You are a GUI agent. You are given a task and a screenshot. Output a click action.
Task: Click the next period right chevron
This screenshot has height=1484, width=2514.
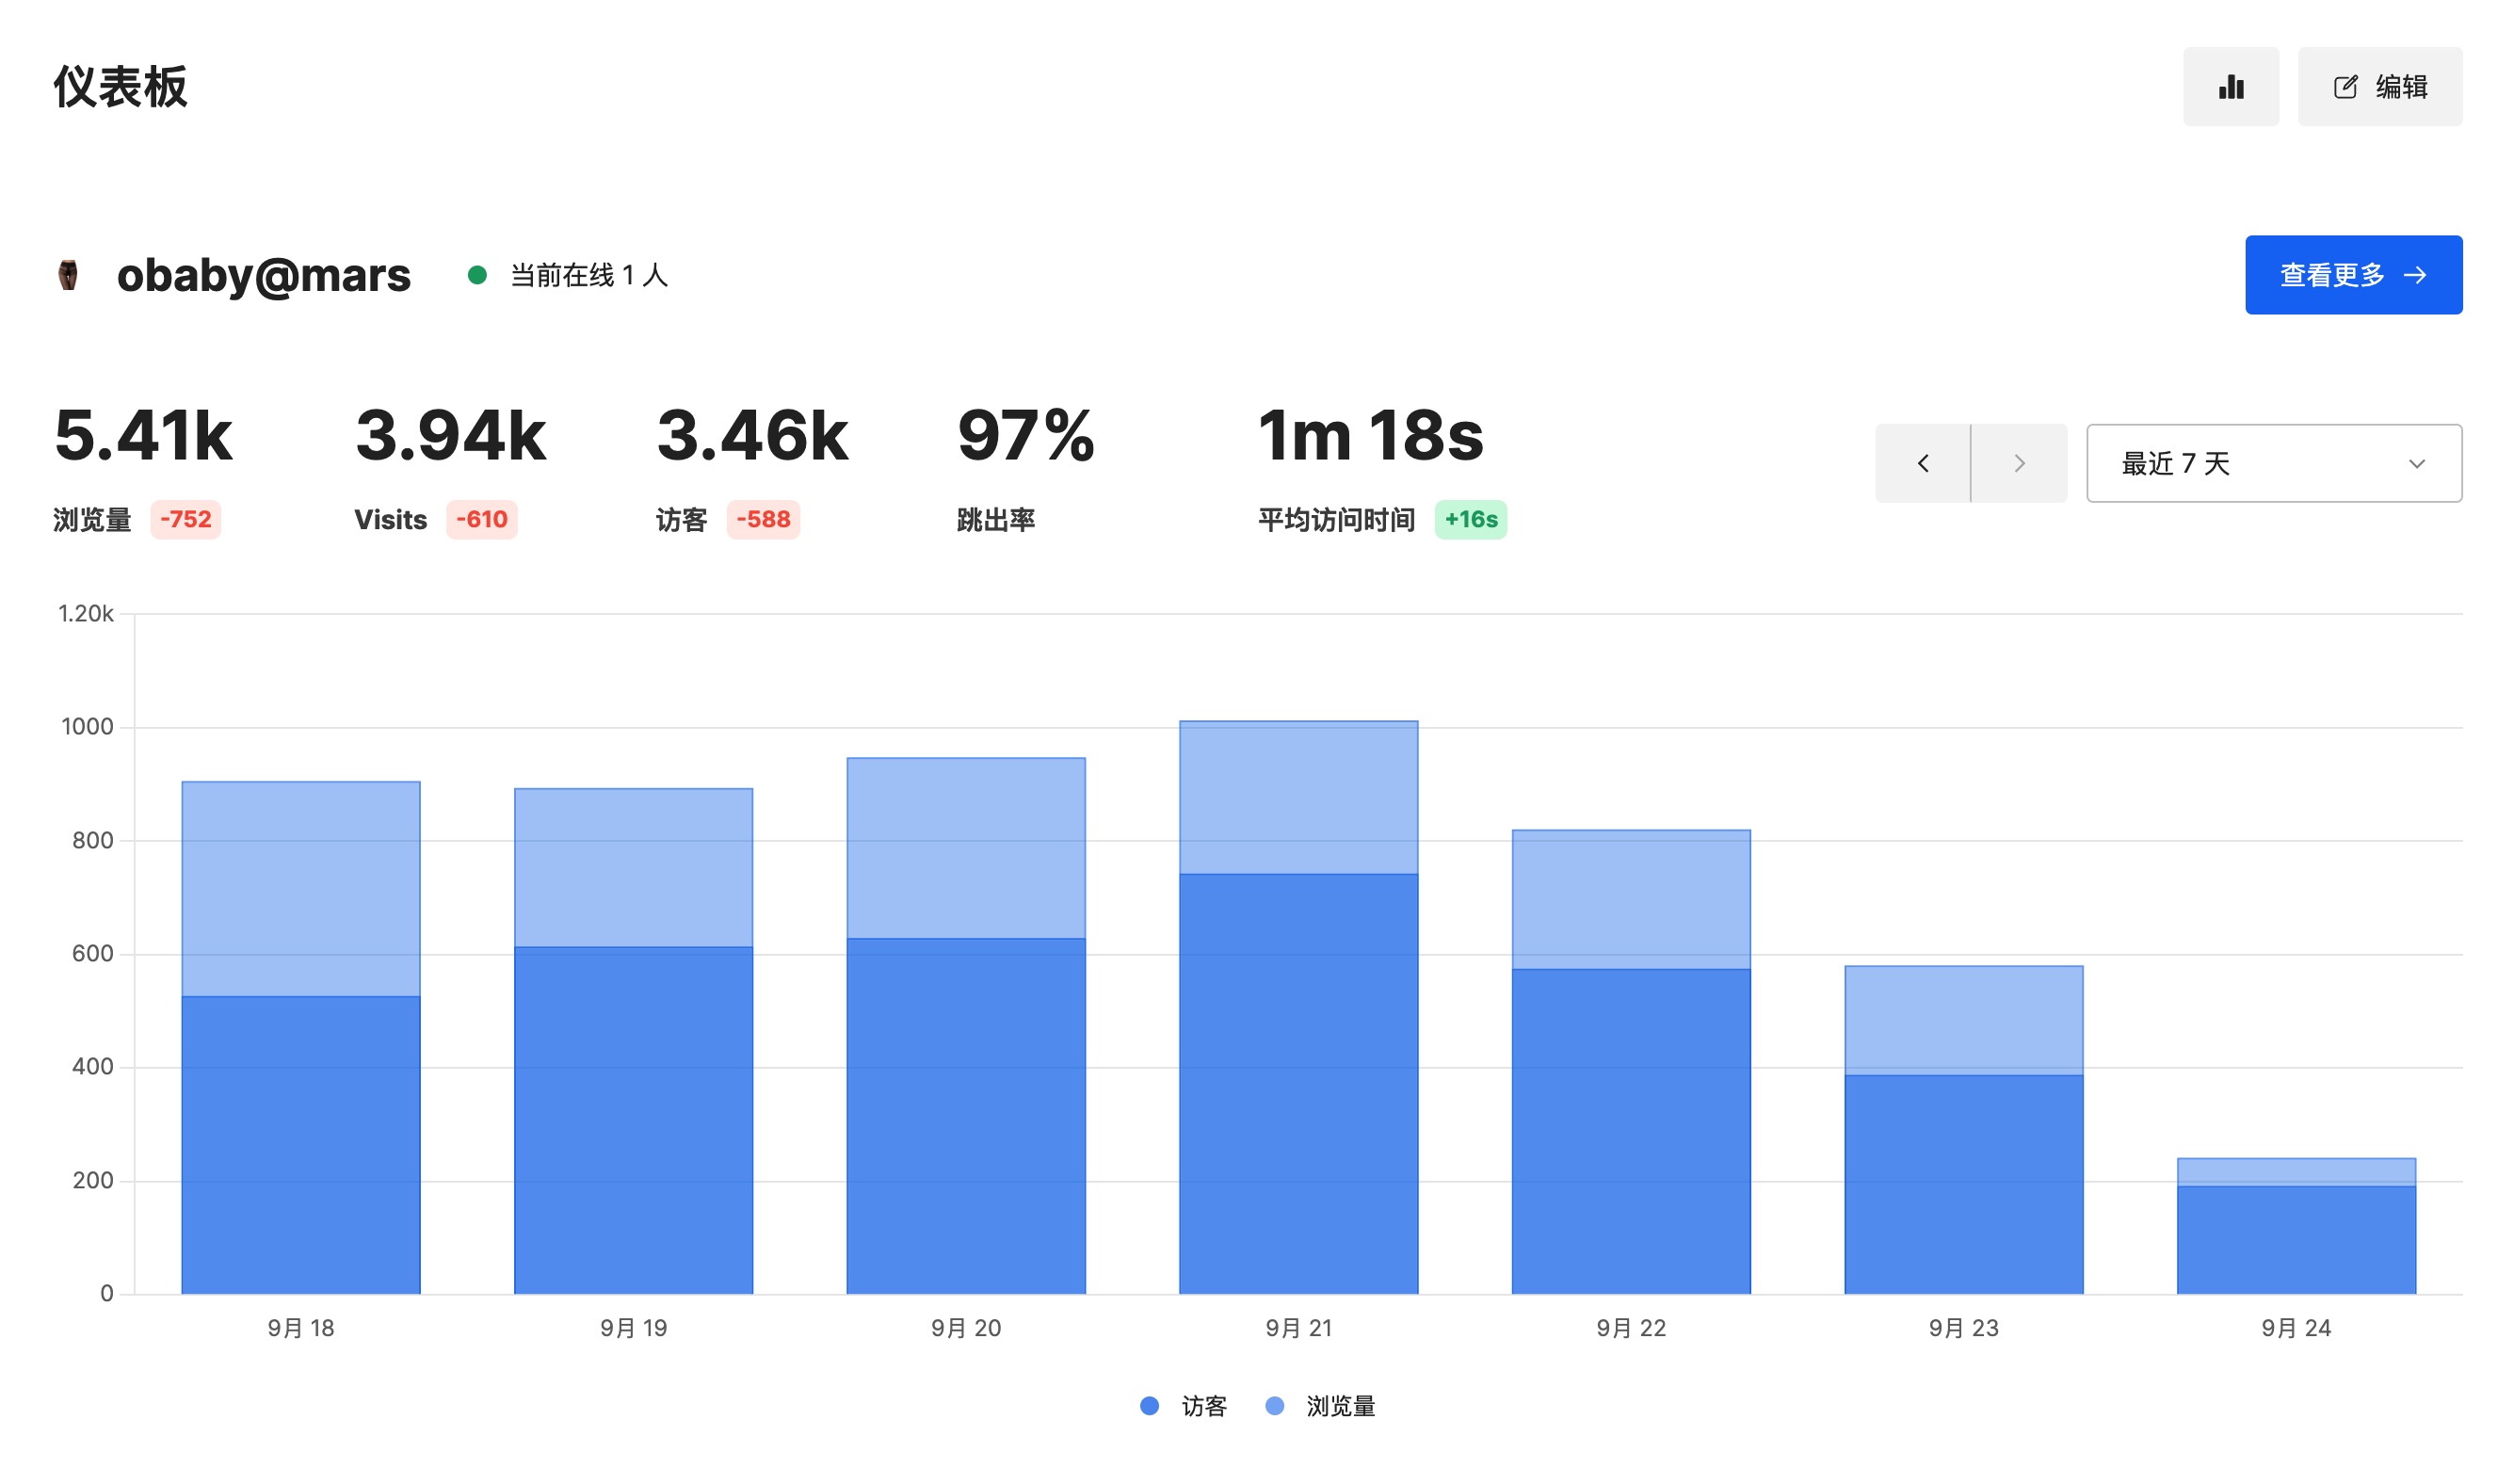pos(2018,463)
